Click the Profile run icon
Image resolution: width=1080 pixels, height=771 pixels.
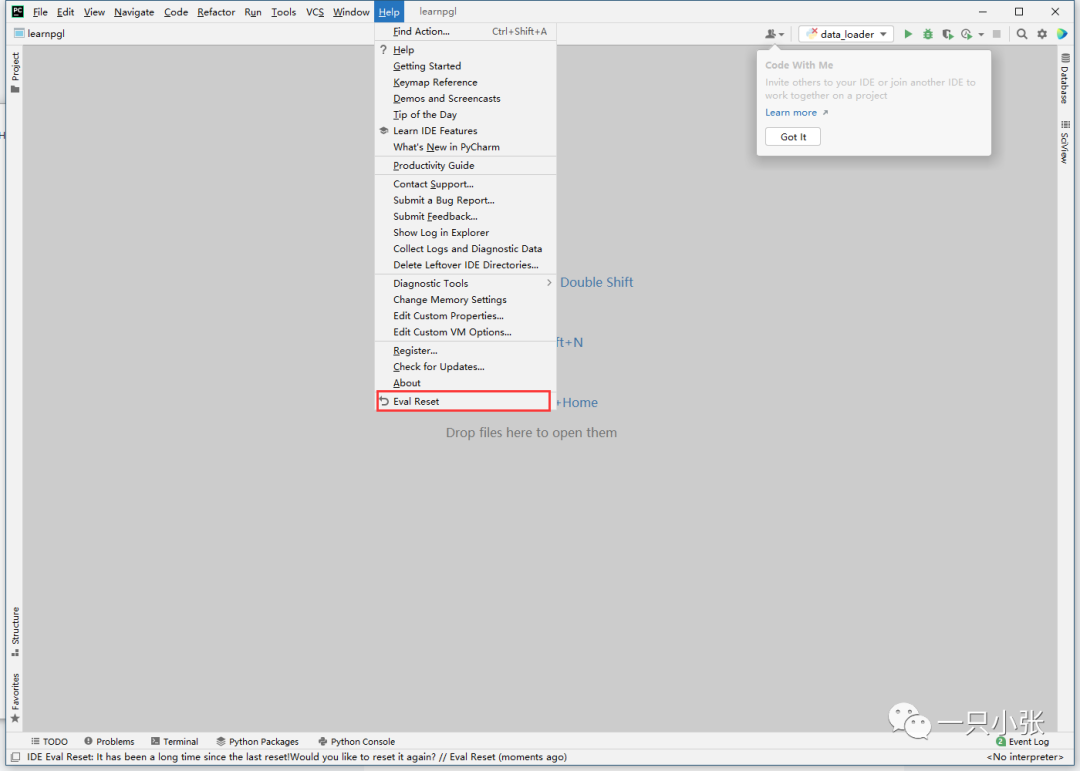(967, 34)
